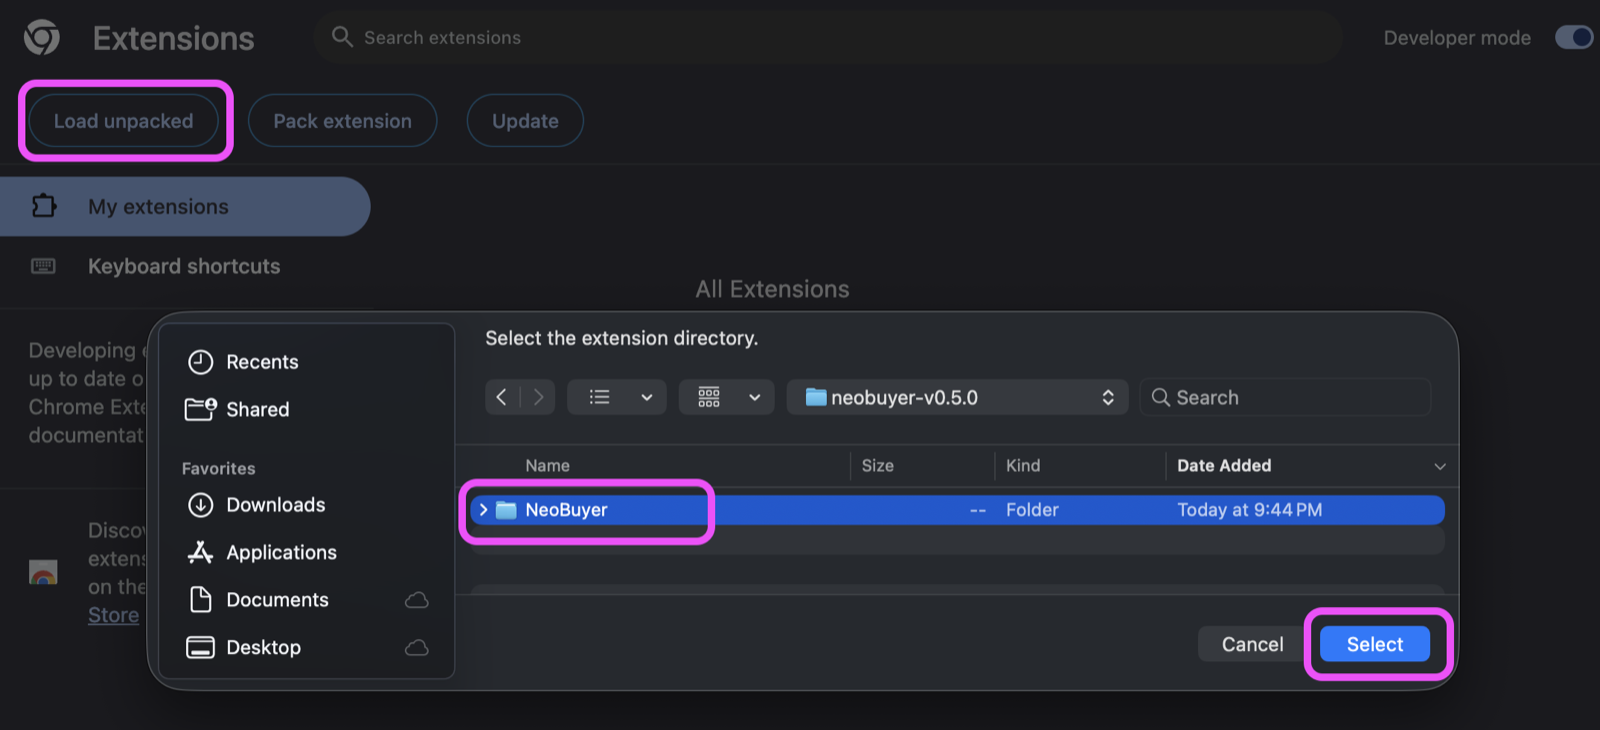
Task: Click the Desktop icon in the sidebar
Action: point(201,647)
